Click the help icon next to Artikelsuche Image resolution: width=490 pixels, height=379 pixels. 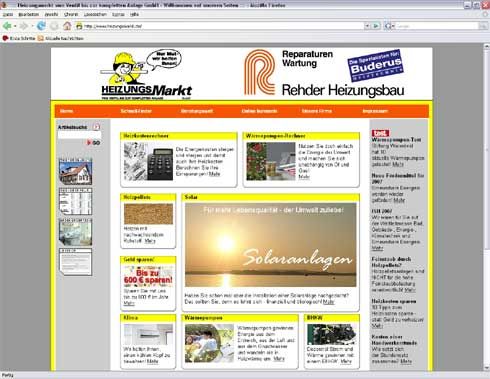pyautogui.click(x=97, y=127)
